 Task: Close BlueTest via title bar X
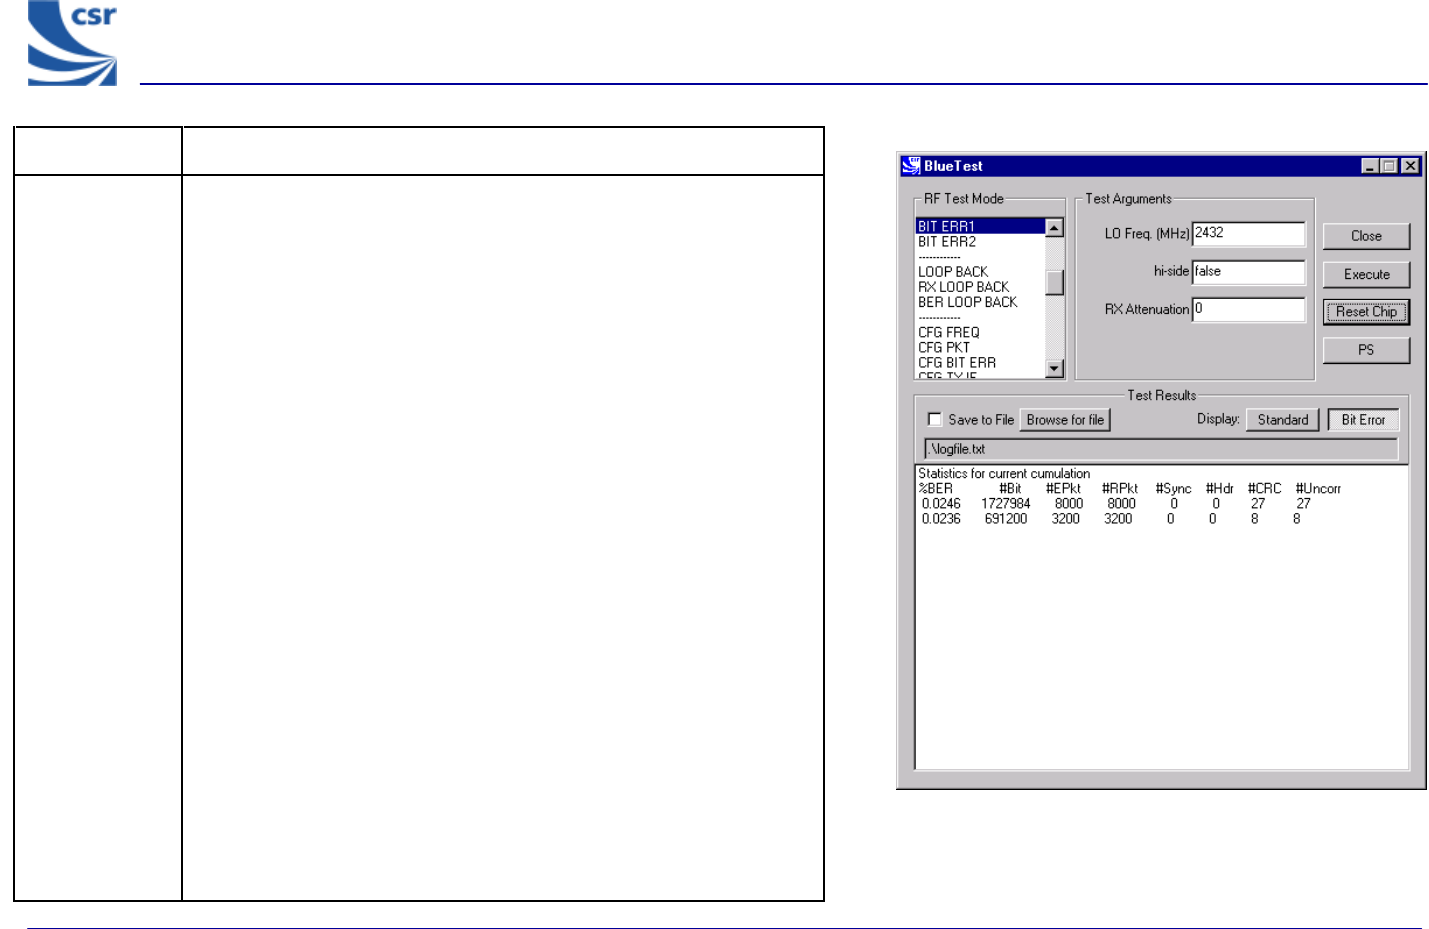tap(1410, 166)
